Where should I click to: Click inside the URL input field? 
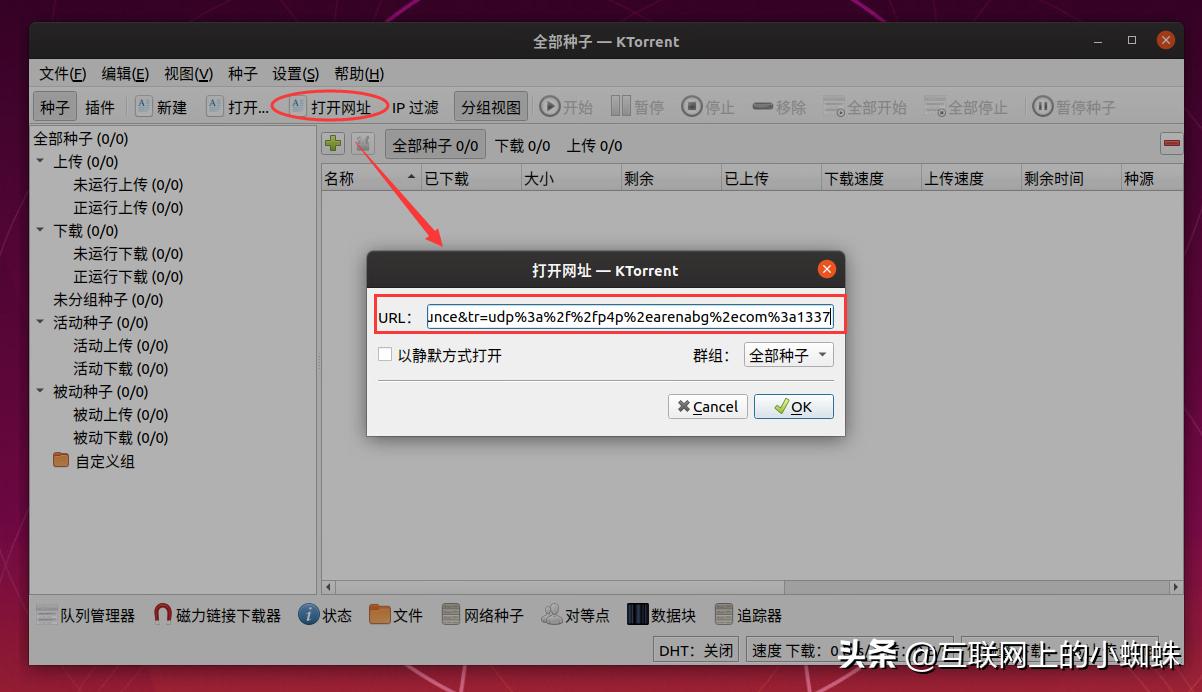point(630,315)
